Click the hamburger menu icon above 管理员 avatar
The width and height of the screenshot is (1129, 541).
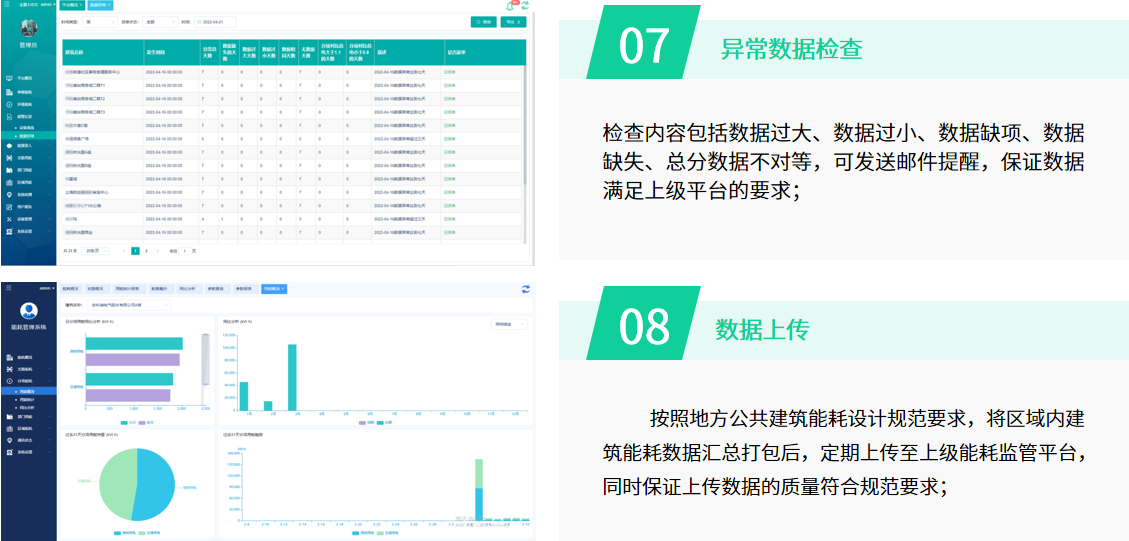click(7, 4)
